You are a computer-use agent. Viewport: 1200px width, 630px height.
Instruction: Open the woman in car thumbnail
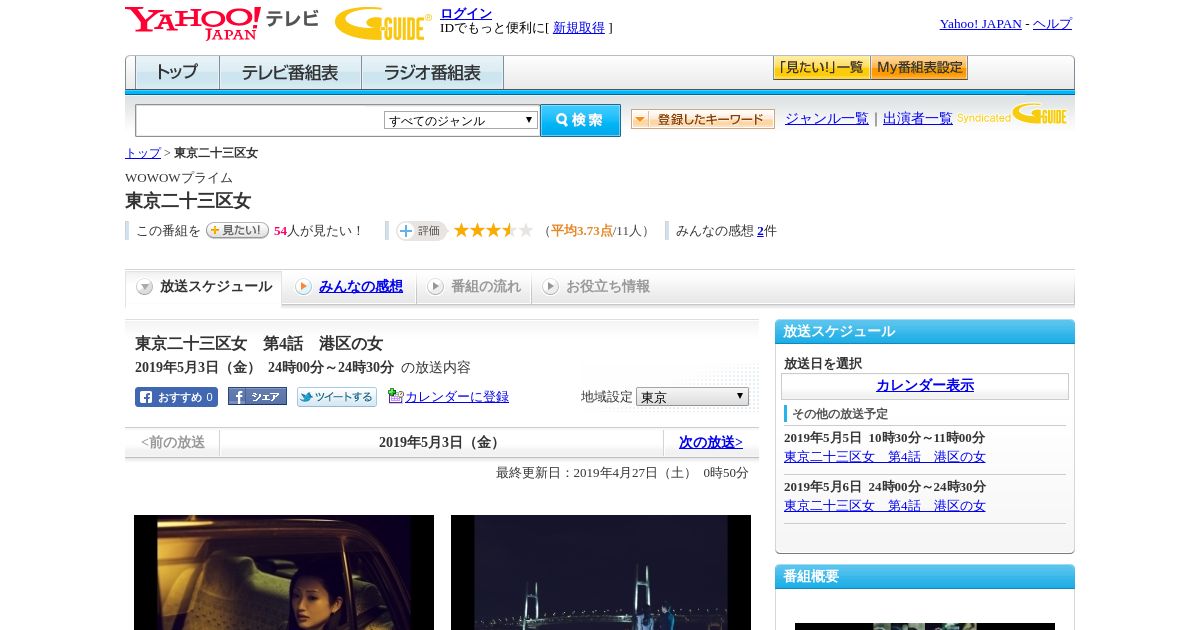pos(284,572)
